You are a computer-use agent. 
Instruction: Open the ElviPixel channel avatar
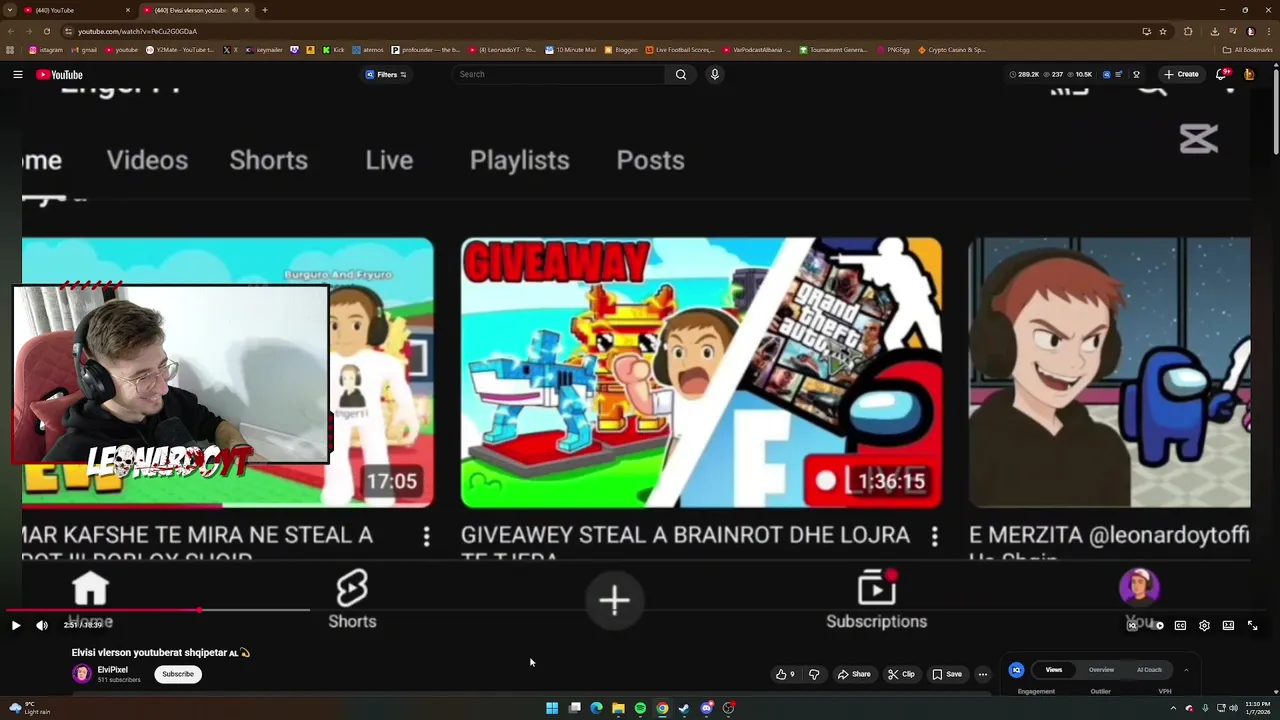point(81,674)
